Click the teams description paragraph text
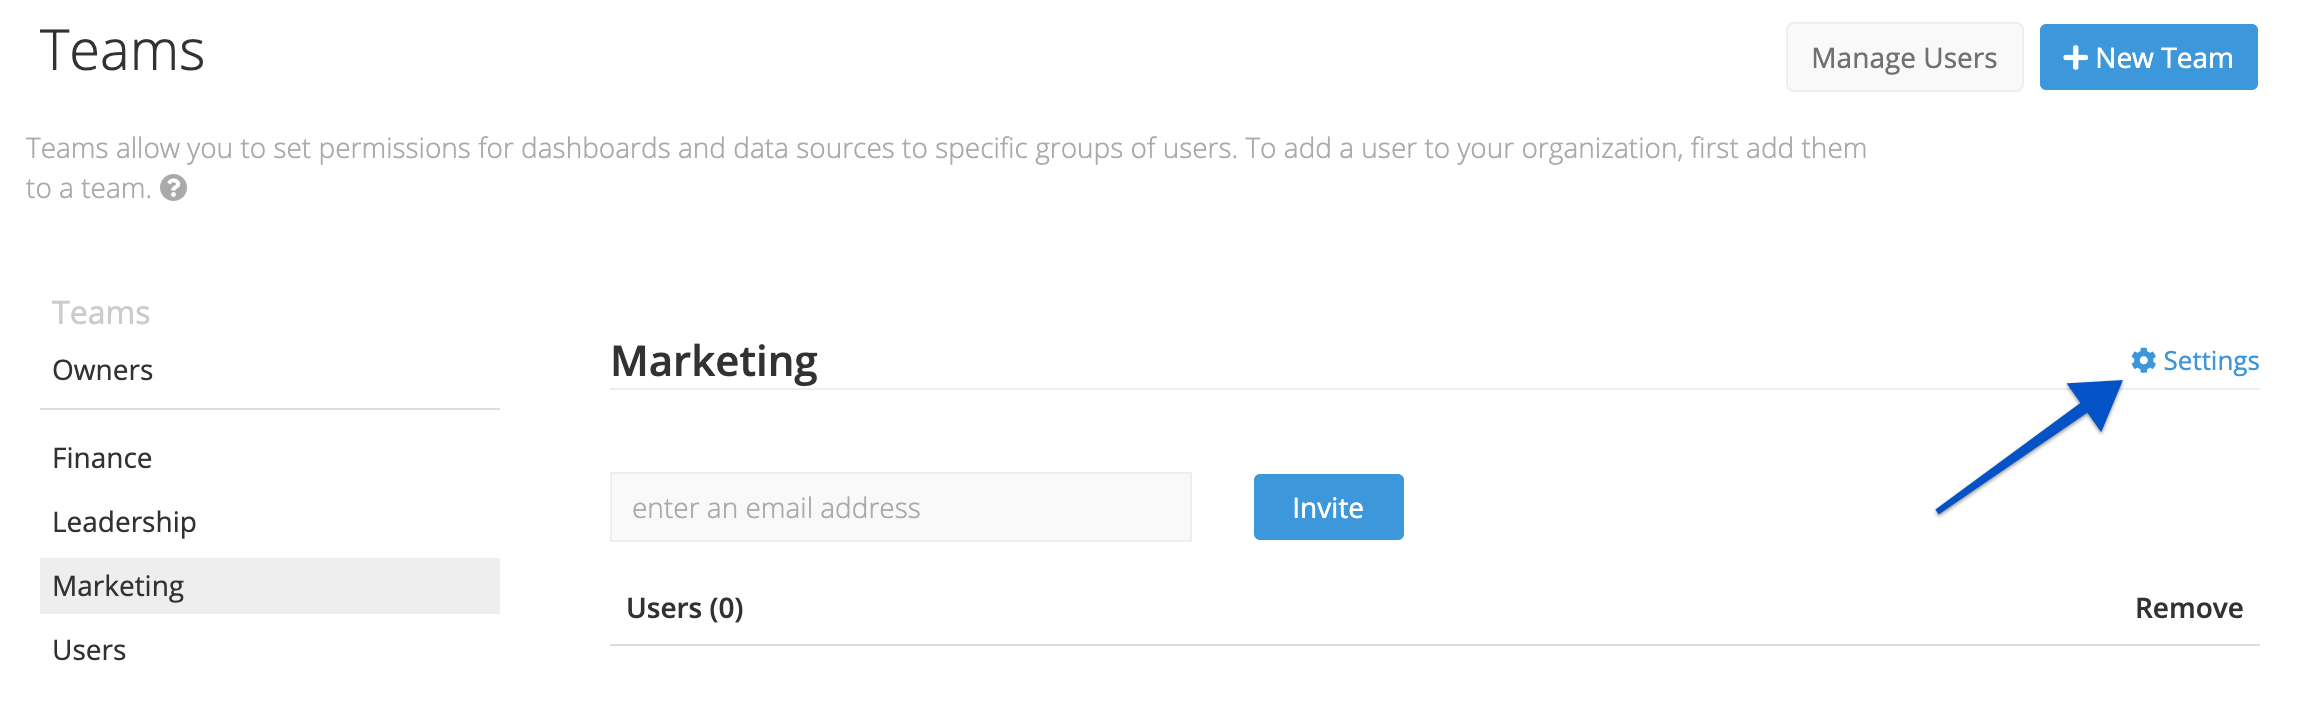2300x706 pixels. (946, 168)
